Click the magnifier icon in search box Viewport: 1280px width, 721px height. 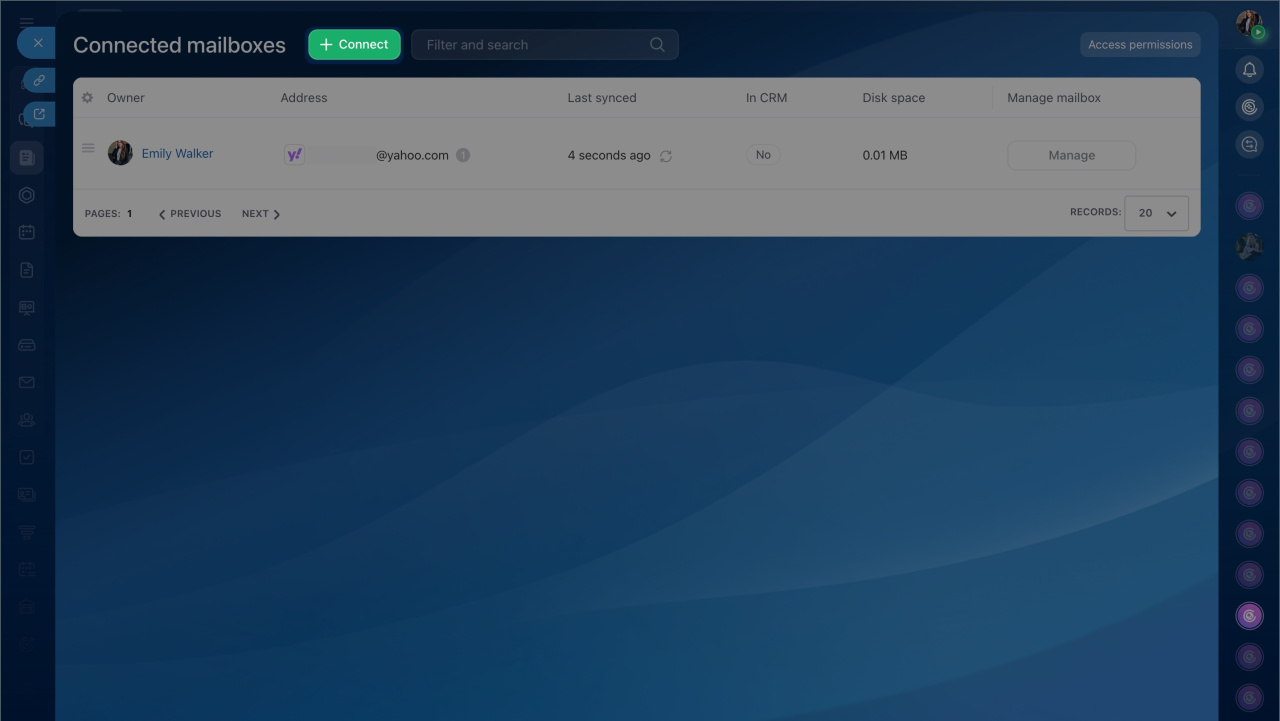(x=657, y=45)
